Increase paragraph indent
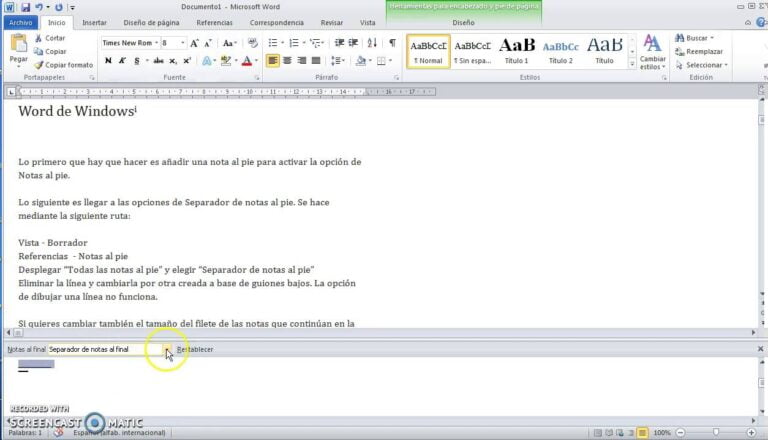The image size is (768, 440). pos(353,43)
